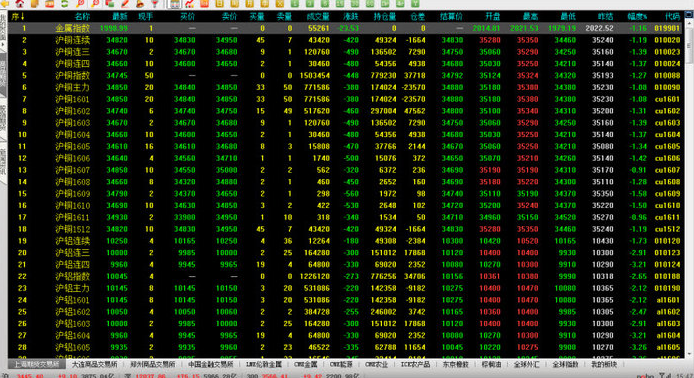Sort list by 成交量 column header
Image resolution: width=694 pixels, height=378 pixels.
point(318,16)
